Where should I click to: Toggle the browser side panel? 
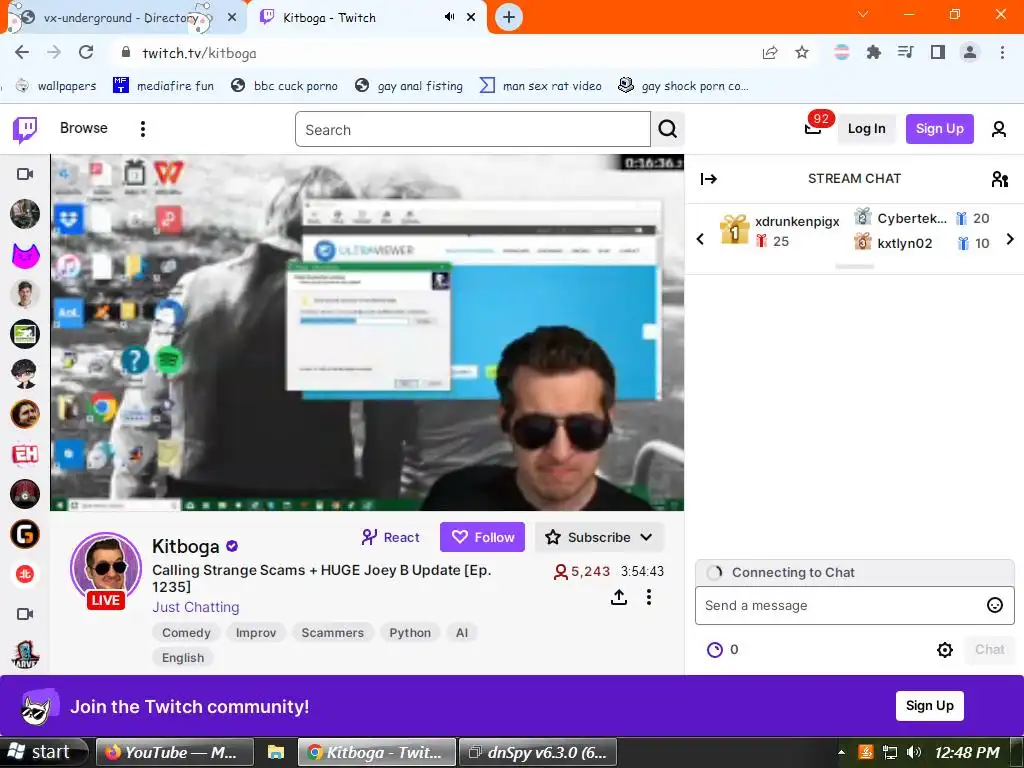click(938, 52)
